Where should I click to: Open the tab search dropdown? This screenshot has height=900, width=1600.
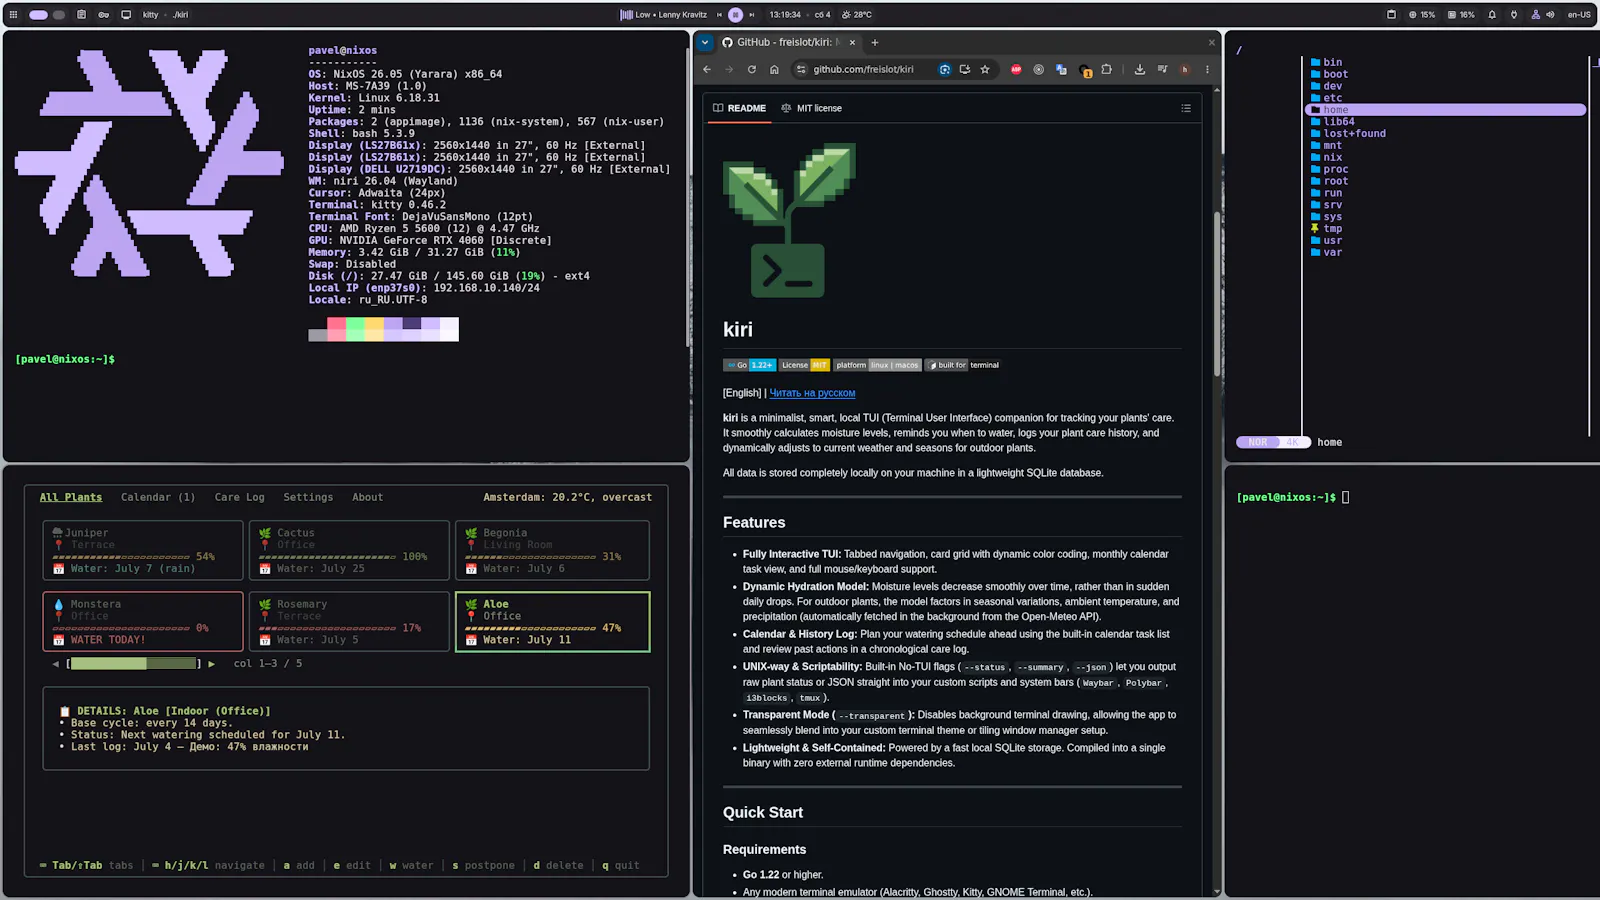[x=705, y=42]
